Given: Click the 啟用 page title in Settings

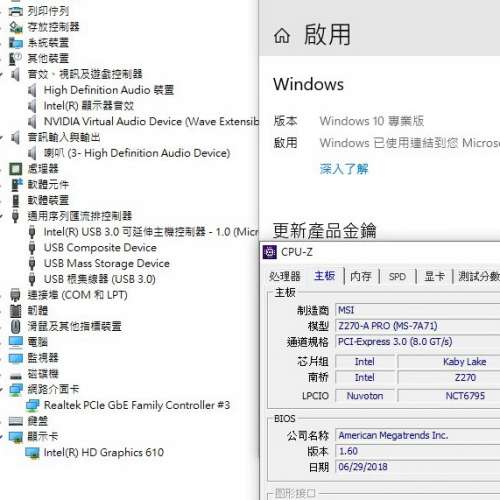Looking at the screenshot, I should pyautogui.click(x=327, y=35).
